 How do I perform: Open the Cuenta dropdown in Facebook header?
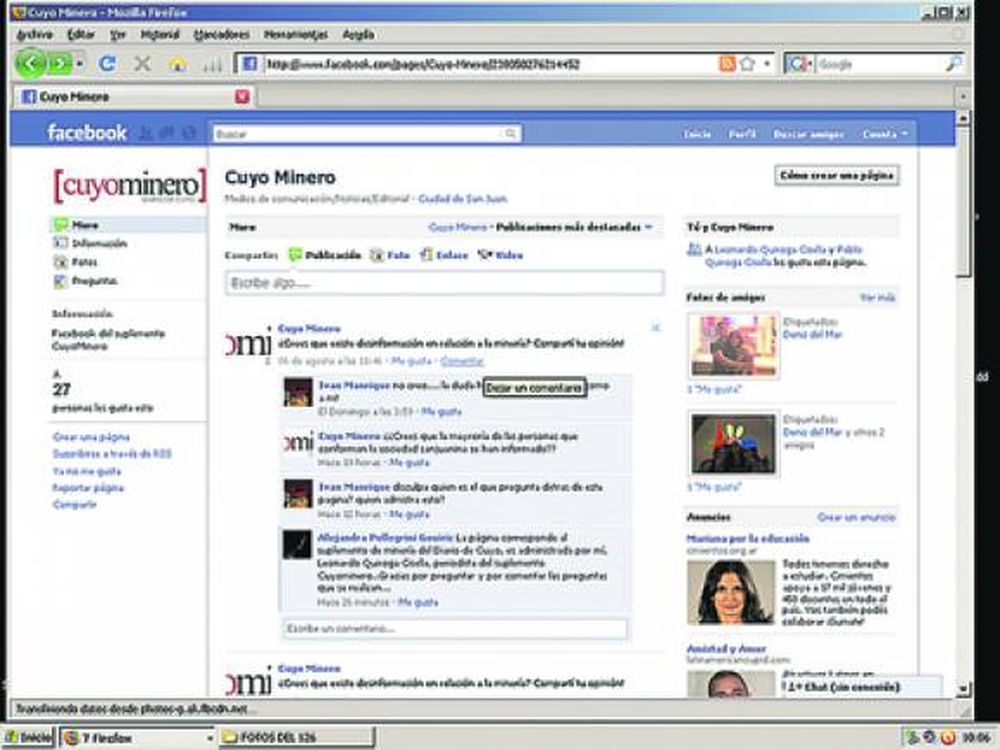(x=885, y=133)
